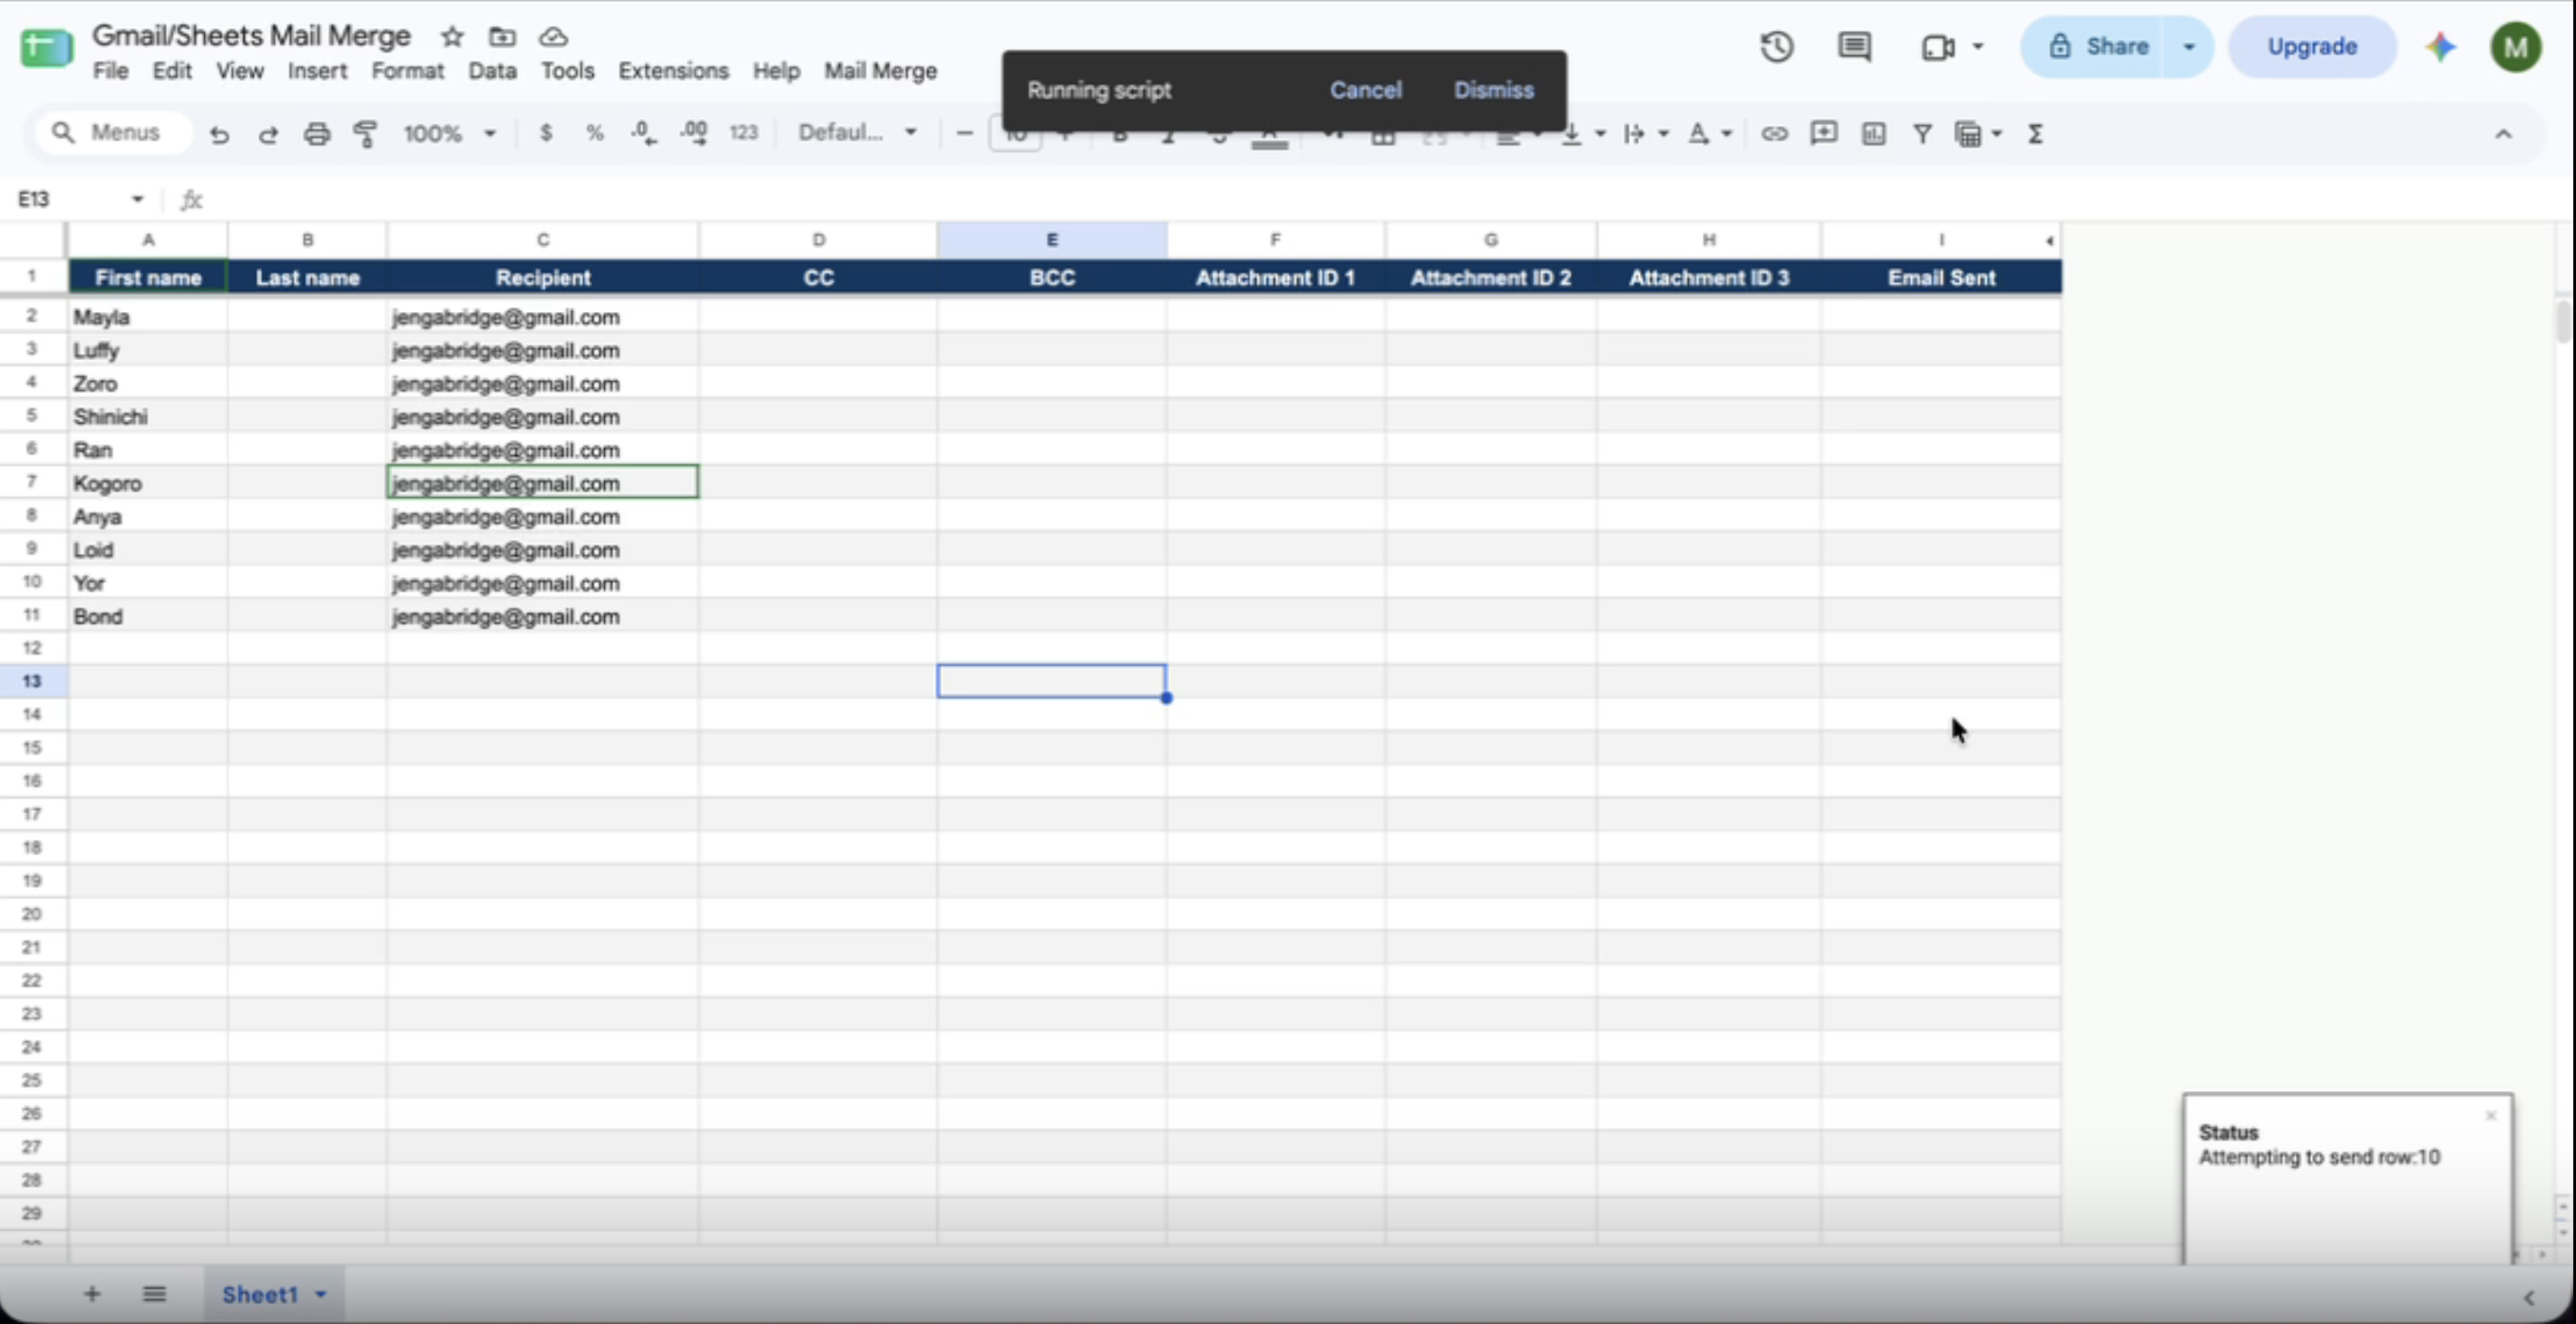Open version history clock icon

pos(1777,47)
